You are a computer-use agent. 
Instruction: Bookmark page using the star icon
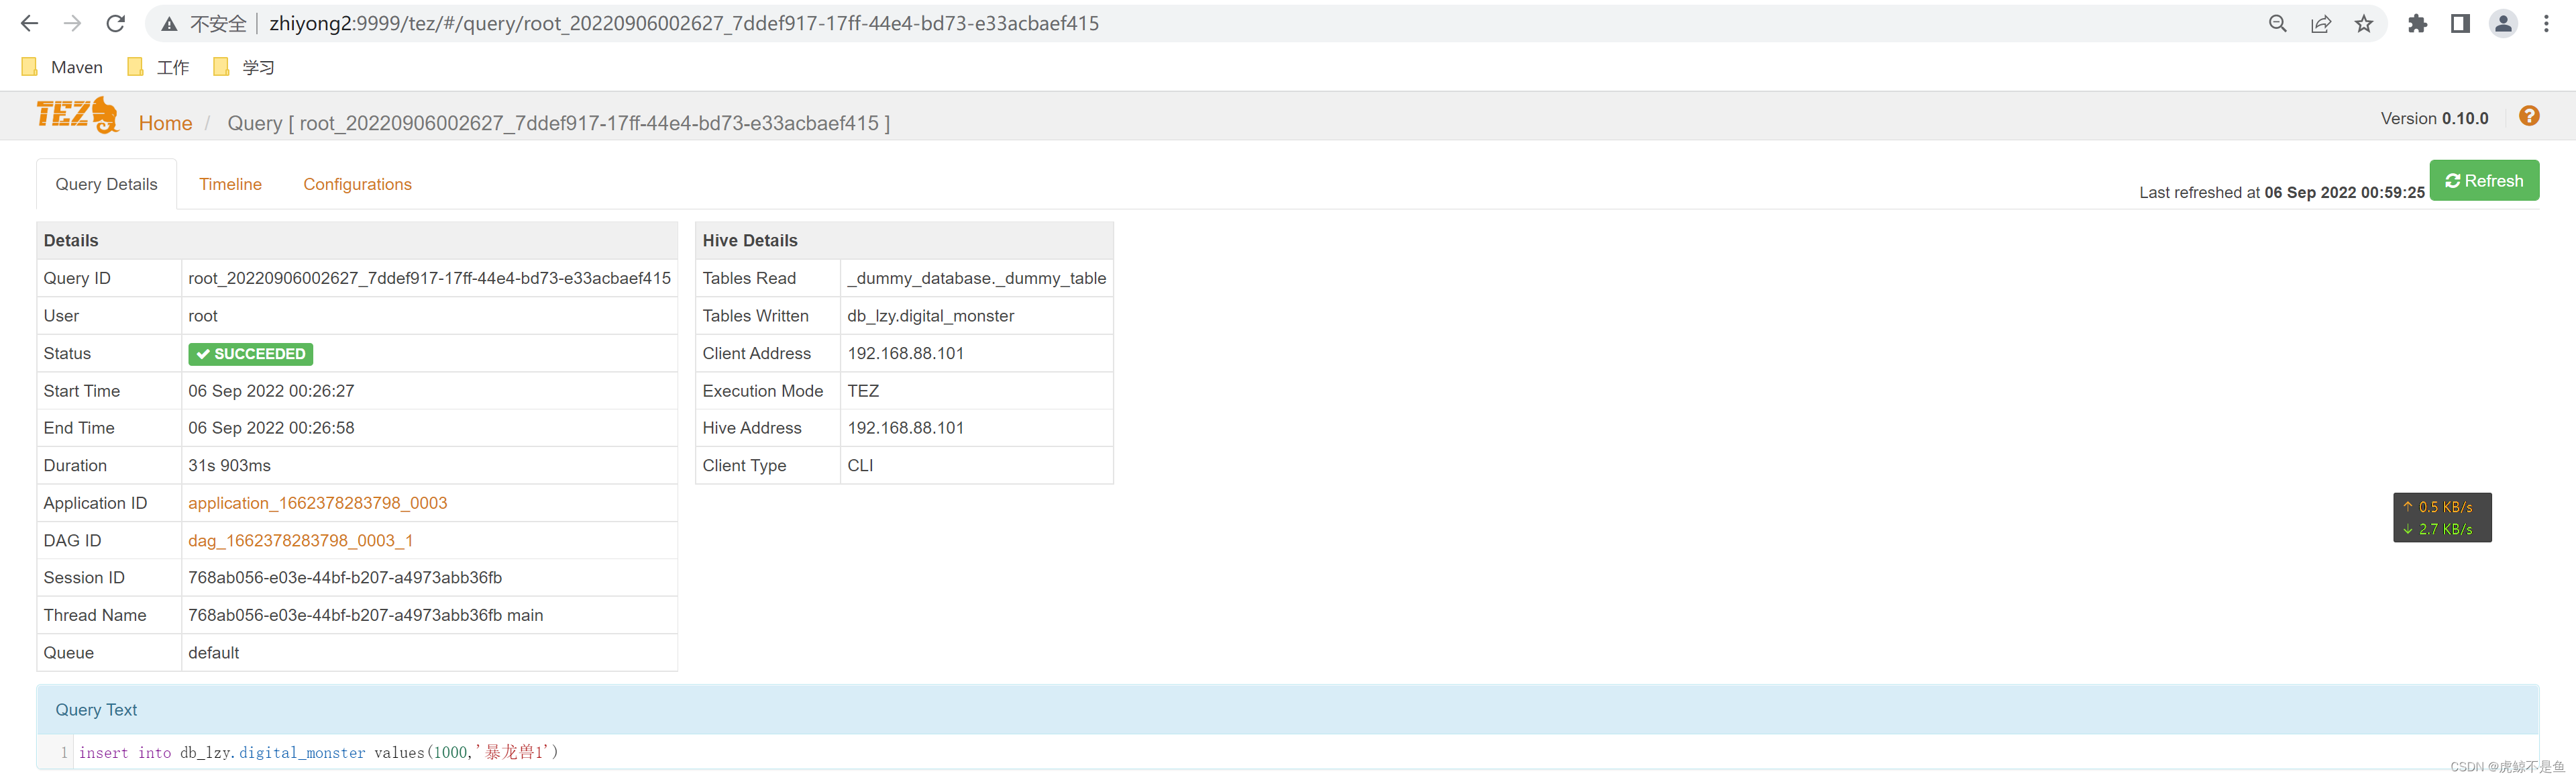pos(2364,23)
